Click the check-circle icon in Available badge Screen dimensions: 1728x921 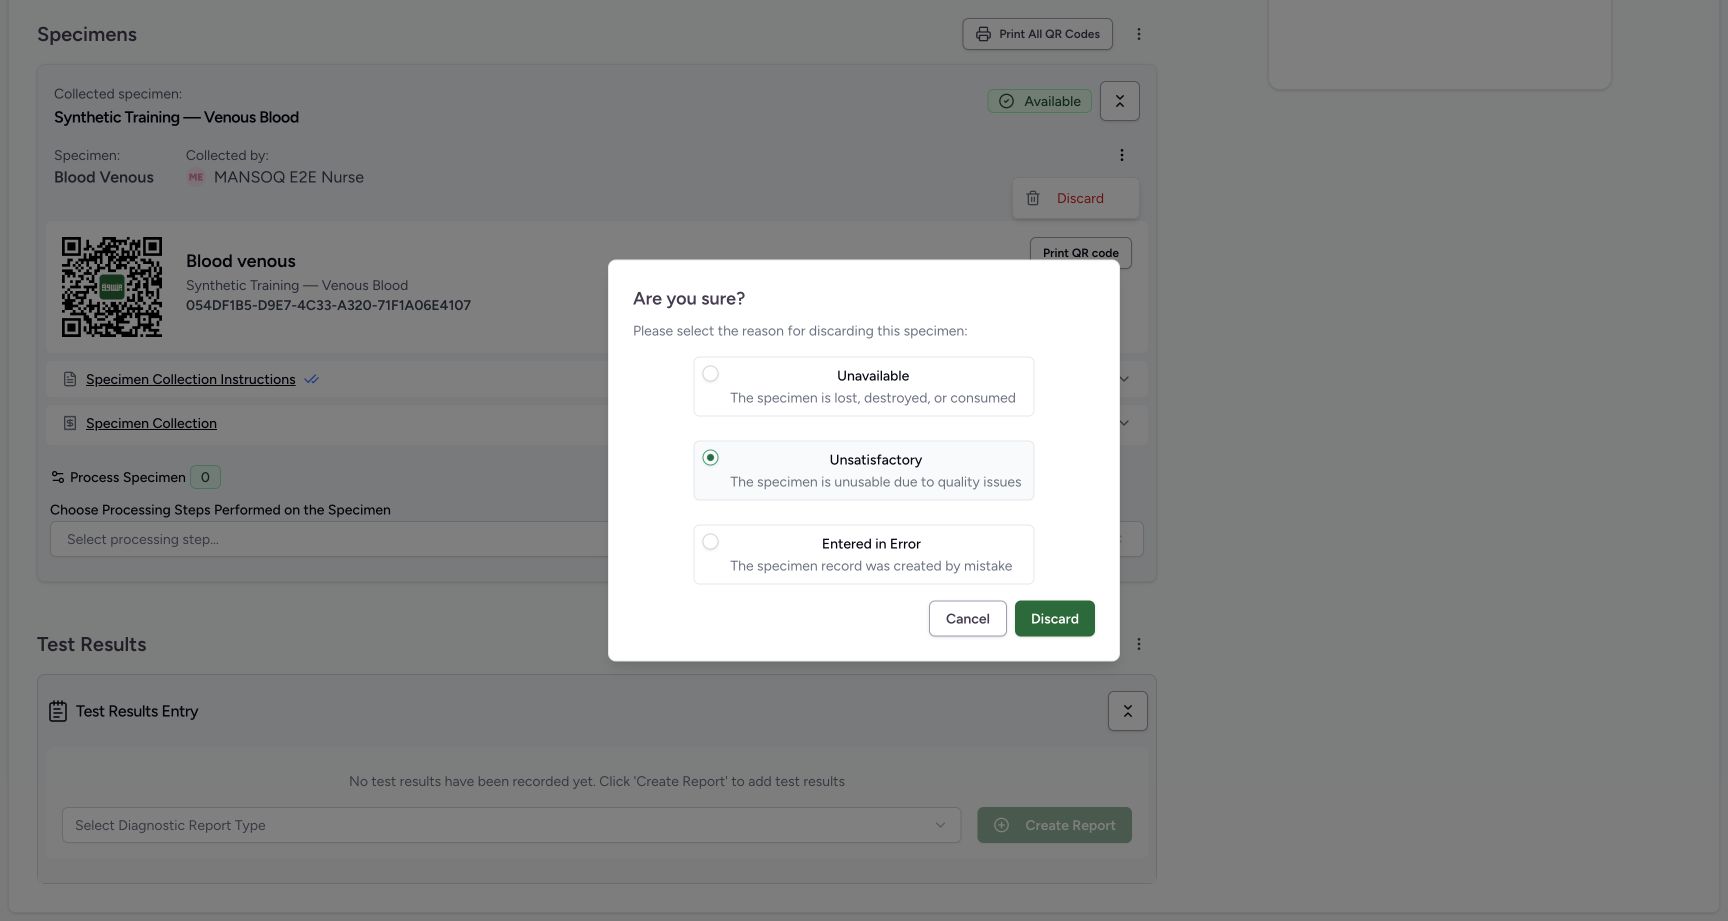tap(1006, 101)
